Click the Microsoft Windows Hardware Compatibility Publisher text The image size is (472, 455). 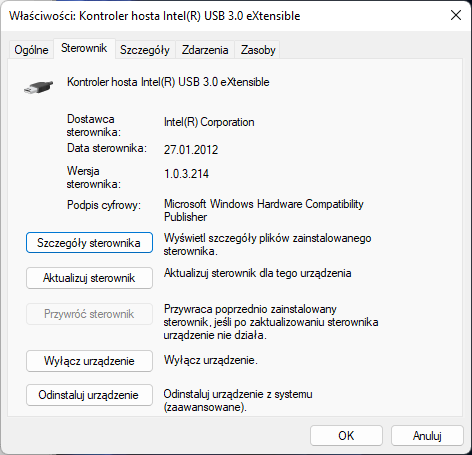(264, 210)
